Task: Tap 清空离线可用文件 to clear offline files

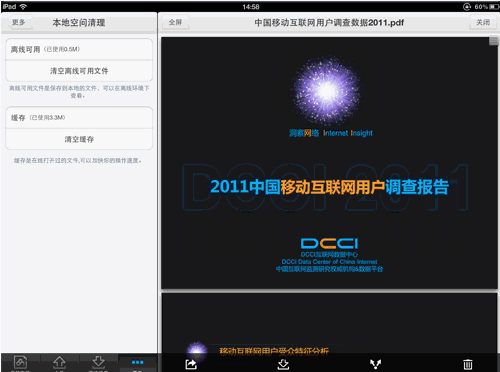Action: (79, 71)
